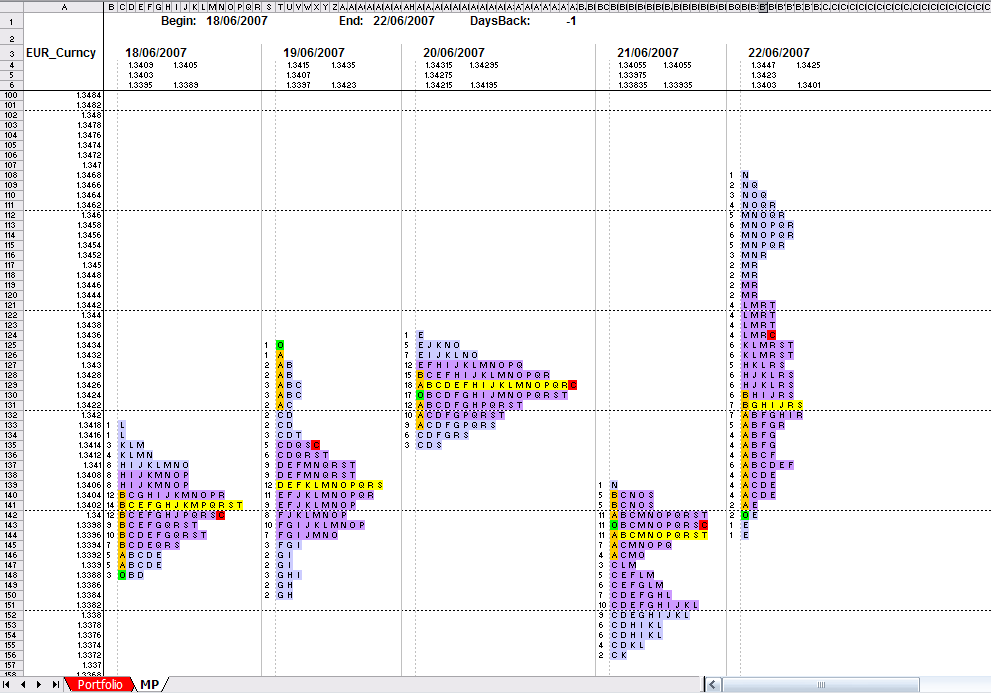Click horizontal scrollbar left arrow

click(x=713, y=685)
